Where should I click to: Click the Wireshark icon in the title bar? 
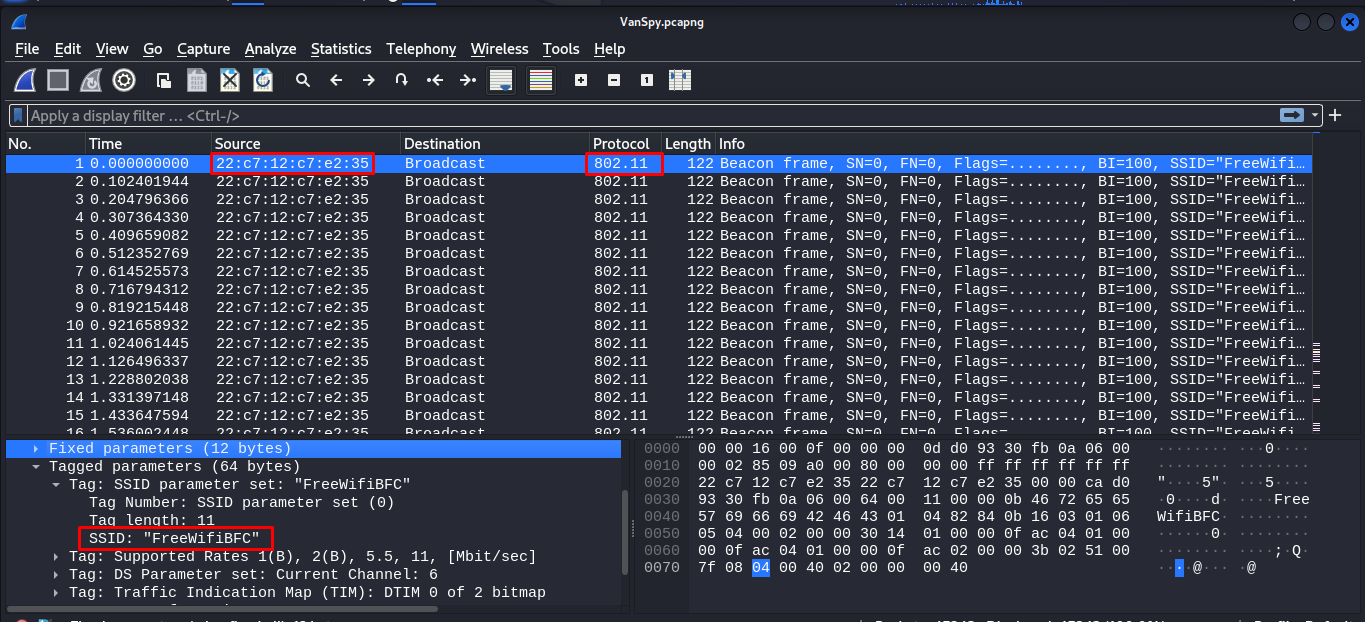(19, 22)
